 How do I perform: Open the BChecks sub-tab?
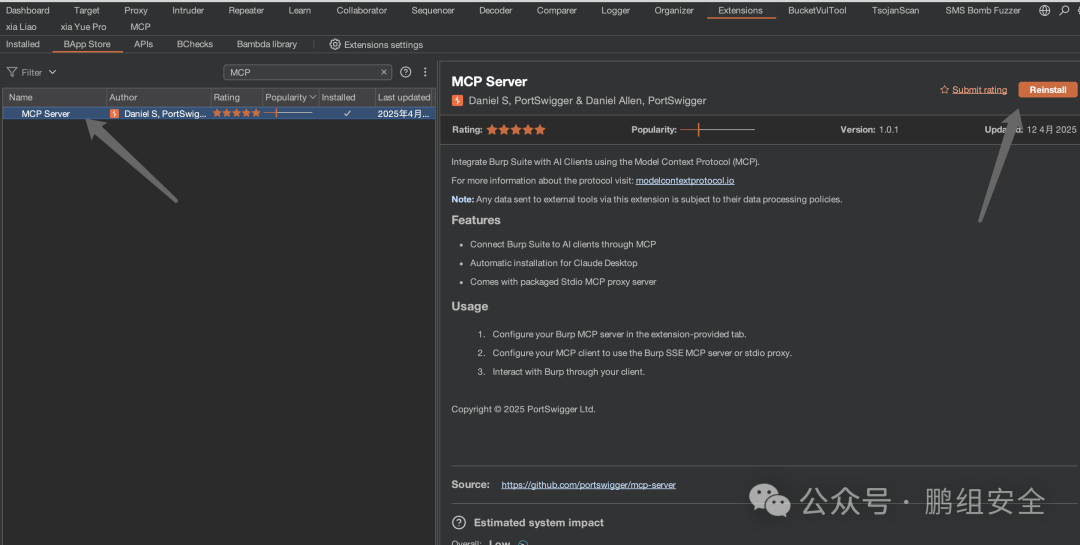[195, 44]
